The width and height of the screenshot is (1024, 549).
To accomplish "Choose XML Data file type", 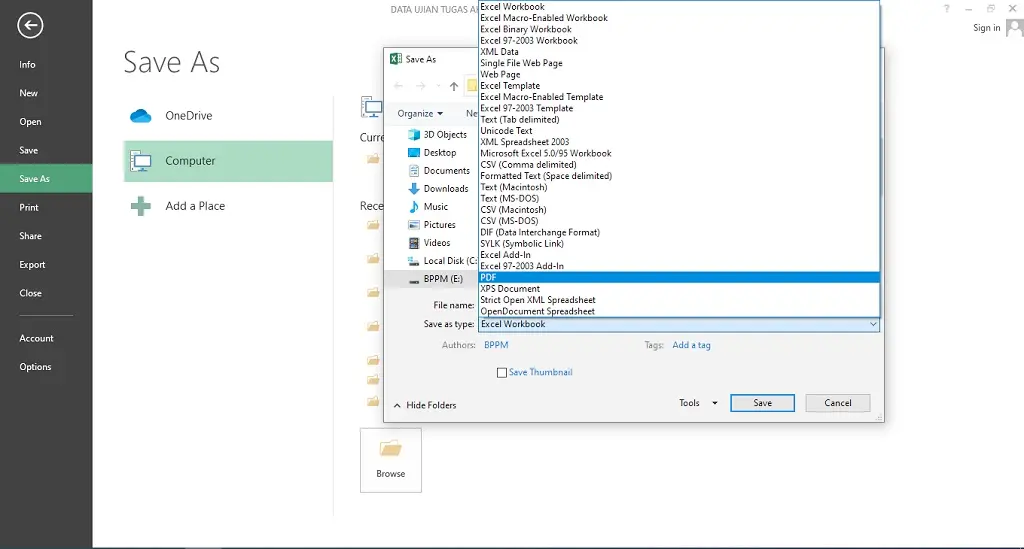I will 679,52.
